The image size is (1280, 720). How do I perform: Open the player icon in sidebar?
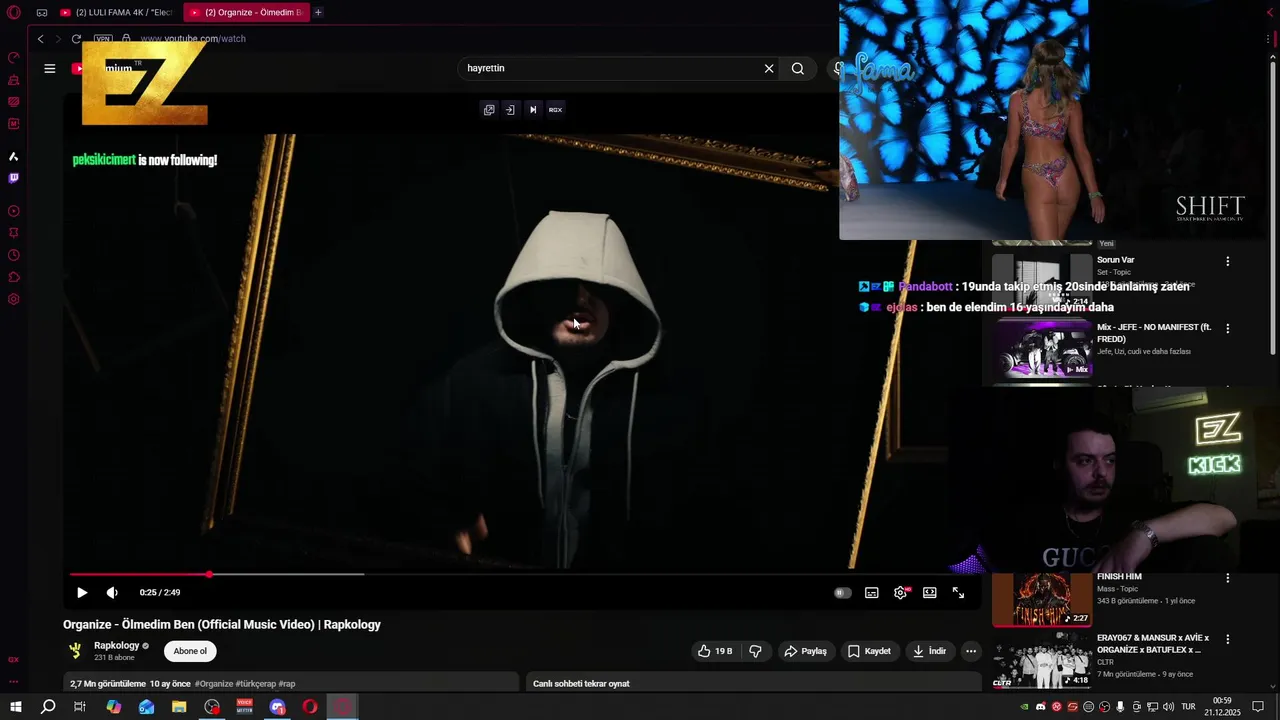[14, 211]
